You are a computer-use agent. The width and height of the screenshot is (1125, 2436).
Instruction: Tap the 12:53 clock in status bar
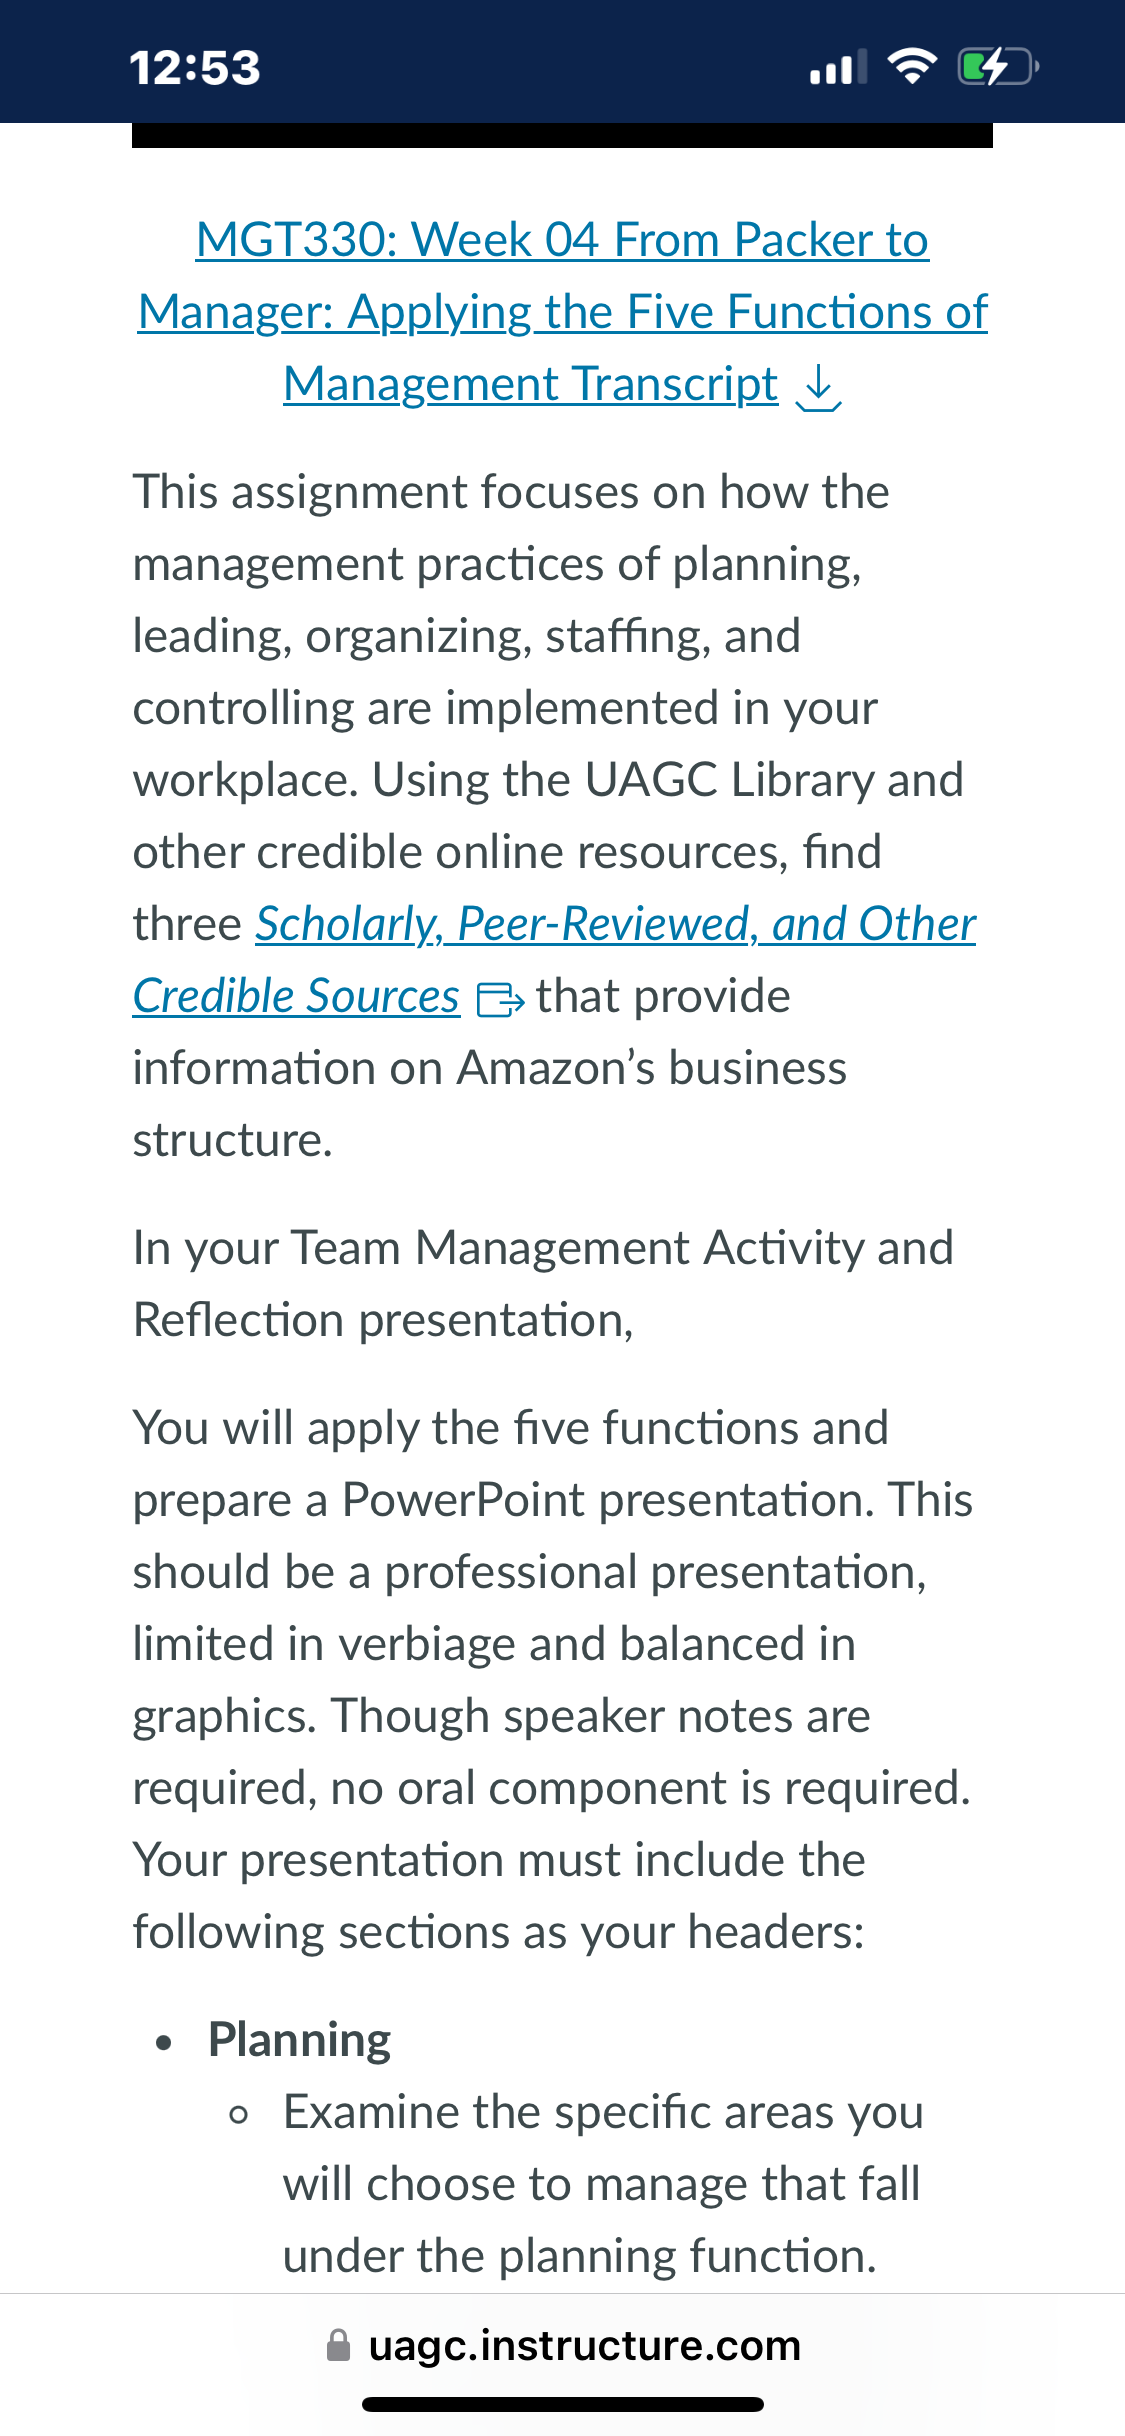pos(195,68)
